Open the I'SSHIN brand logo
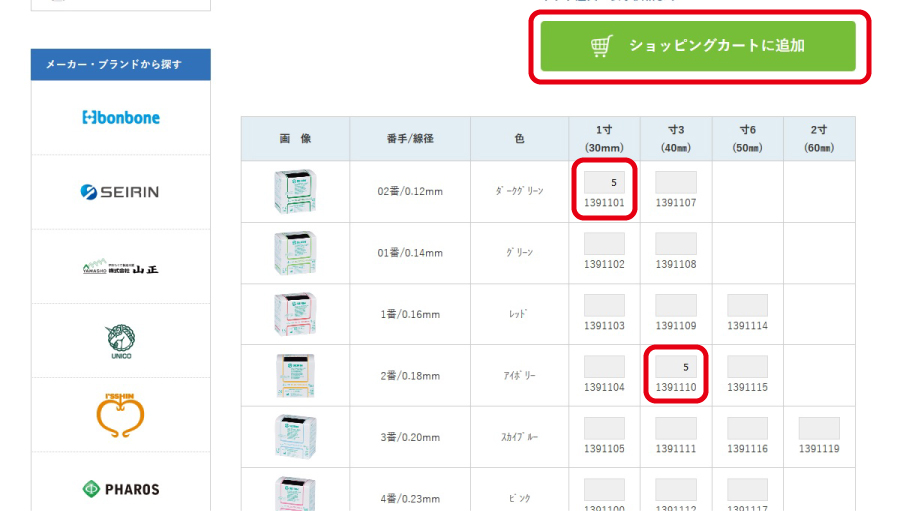This screenshot has width=907, height=511. tap(120, 415)
